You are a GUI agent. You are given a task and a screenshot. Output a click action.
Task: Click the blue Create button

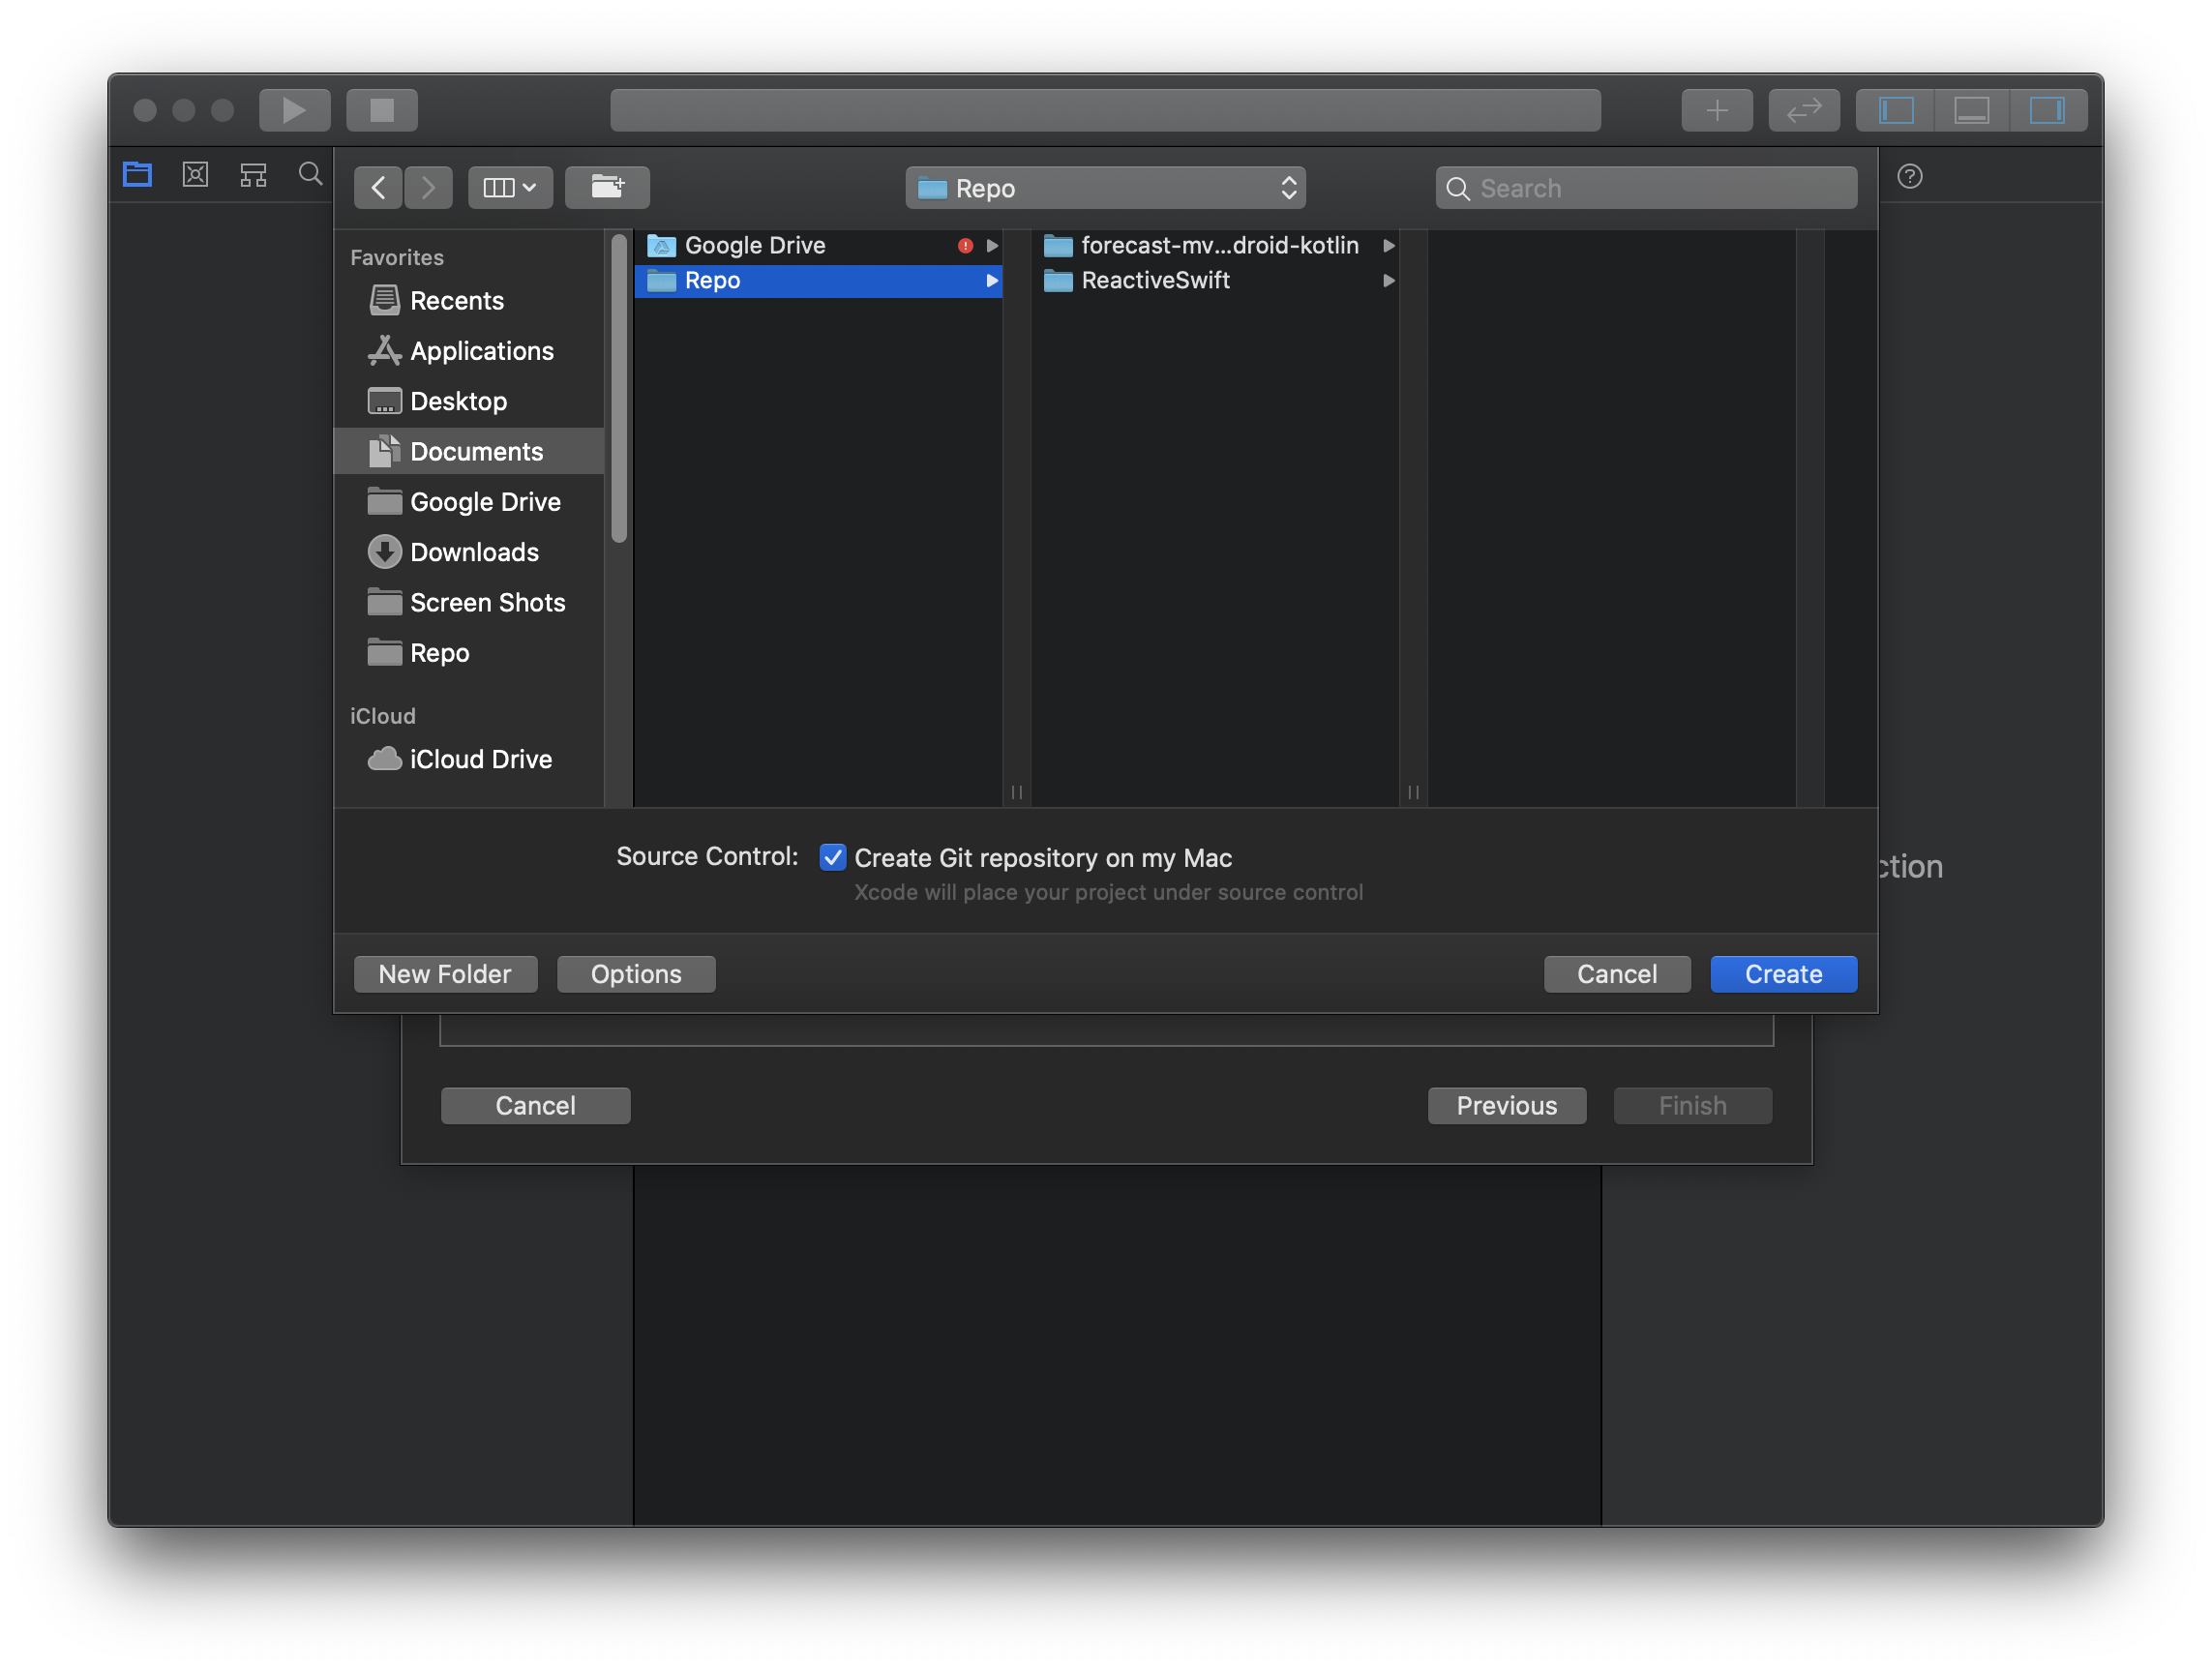1783,974
